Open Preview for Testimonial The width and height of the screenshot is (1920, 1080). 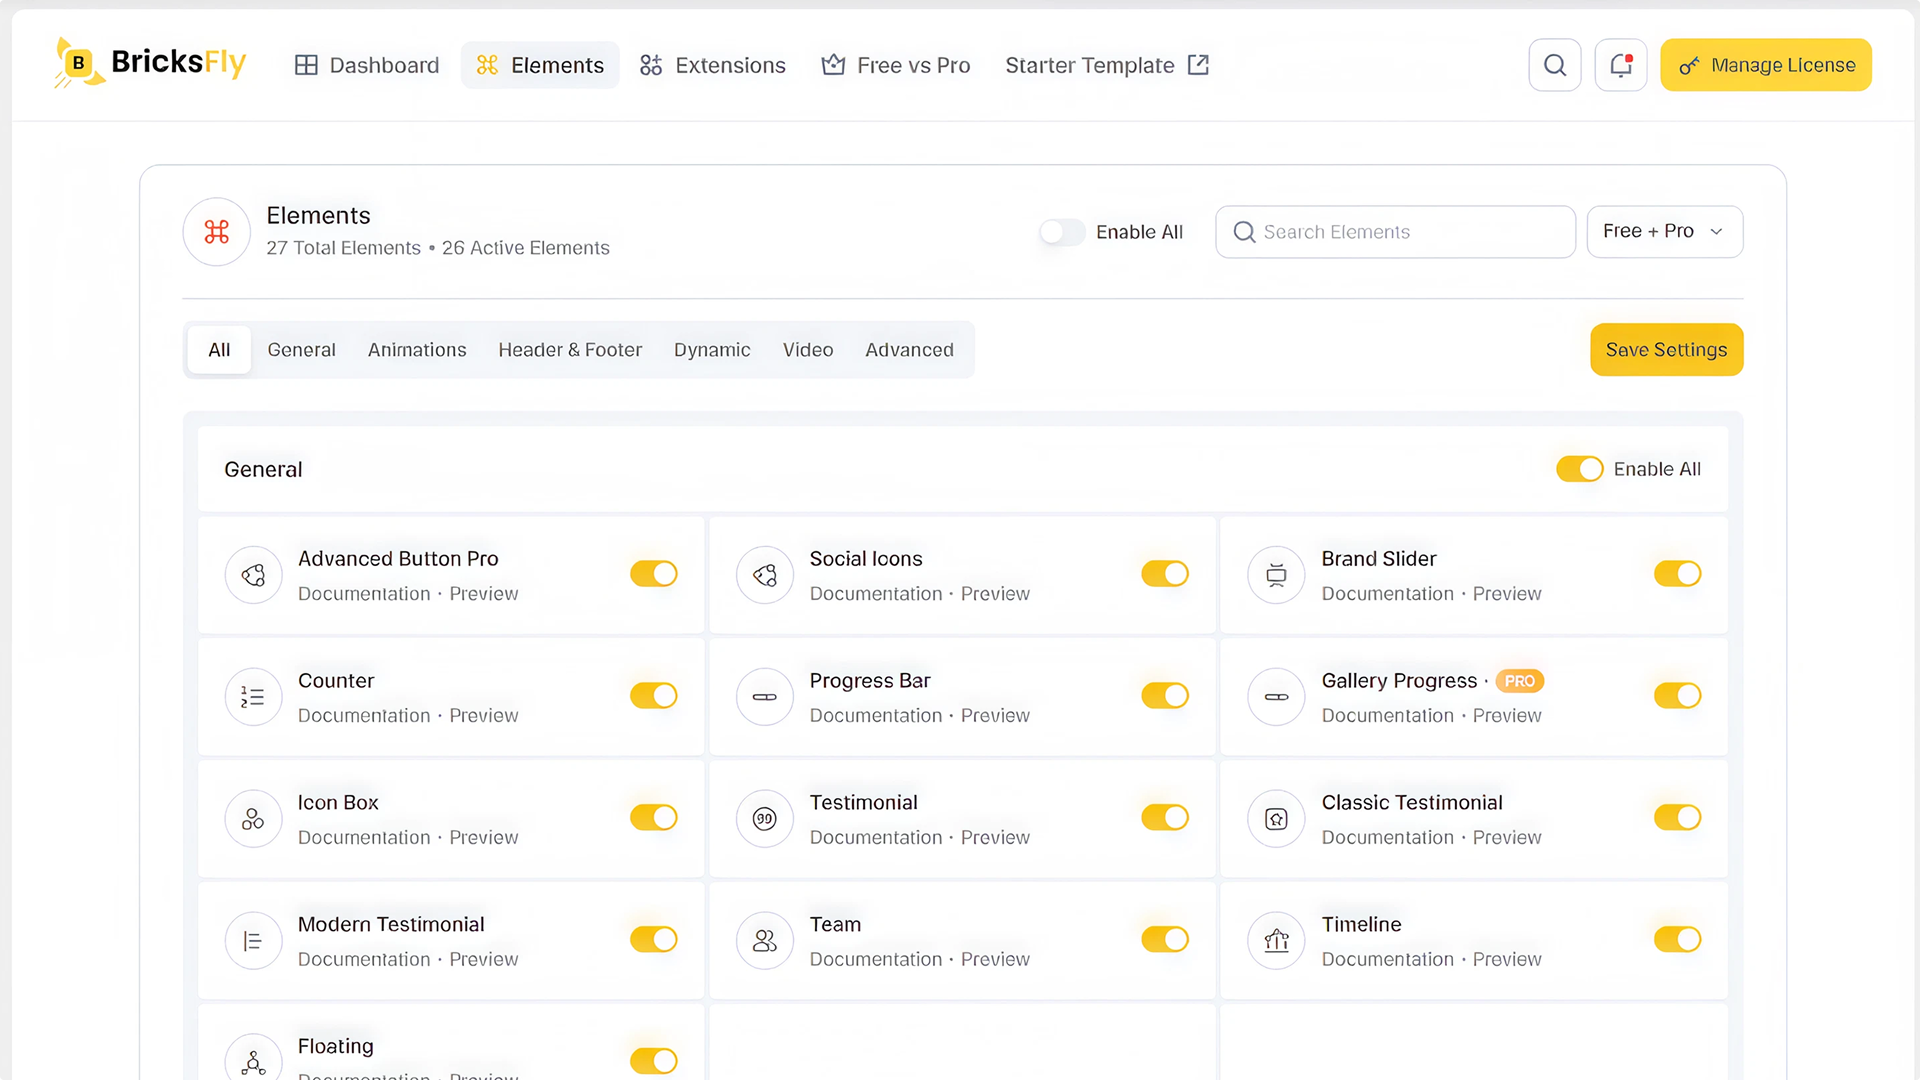click(x=995, y=838)
